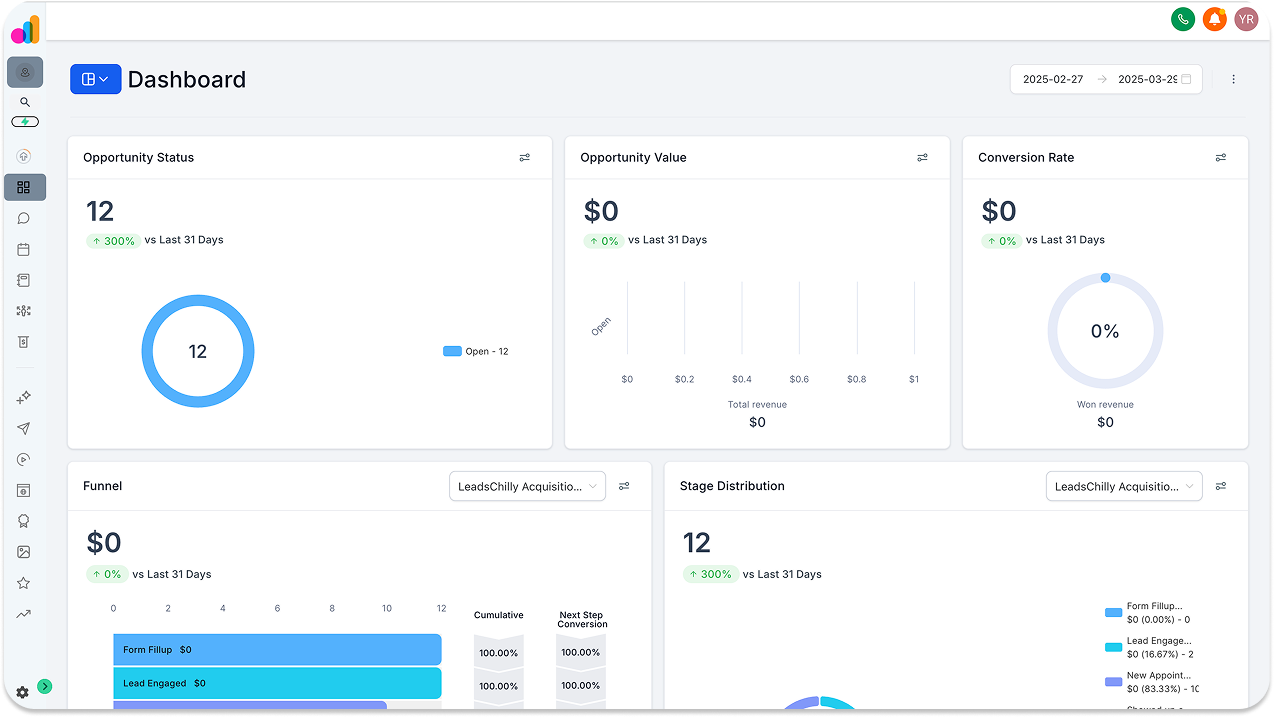Click the app logo in sidebar

25,30
